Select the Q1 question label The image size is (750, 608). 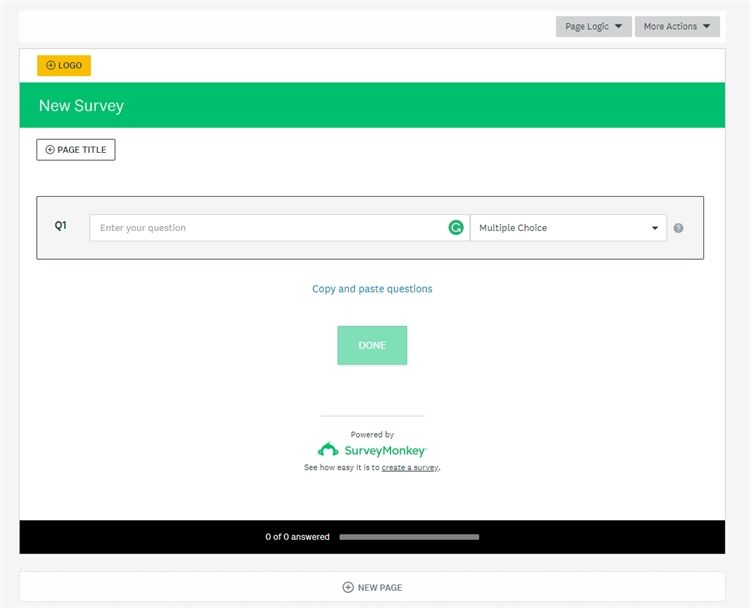click(x=61, y=226)
